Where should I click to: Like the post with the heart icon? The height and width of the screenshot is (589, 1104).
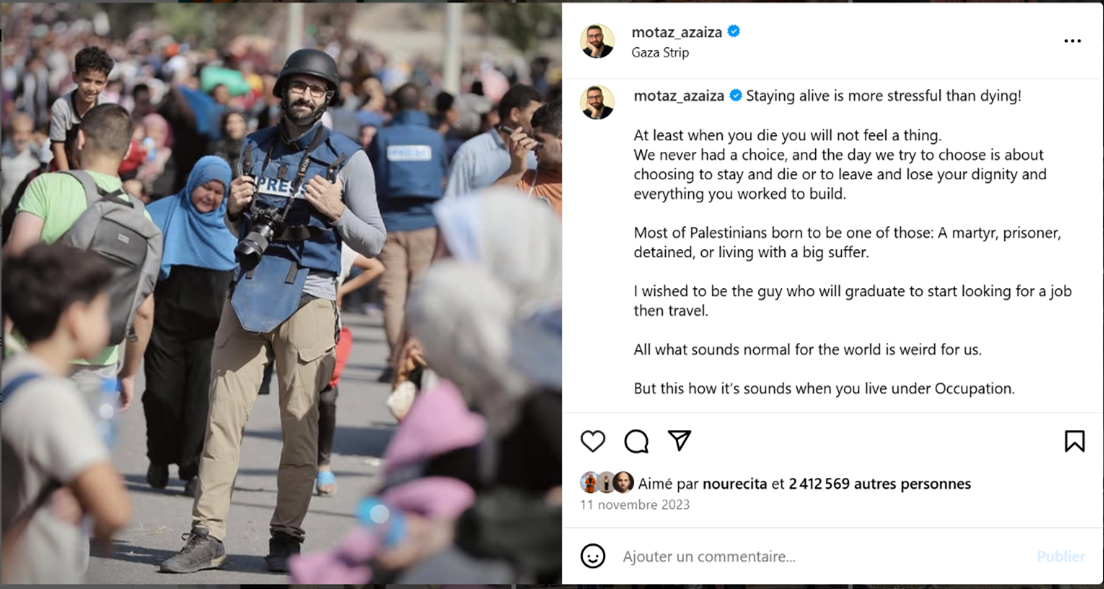pyautogui.click(x=593, y=441)
